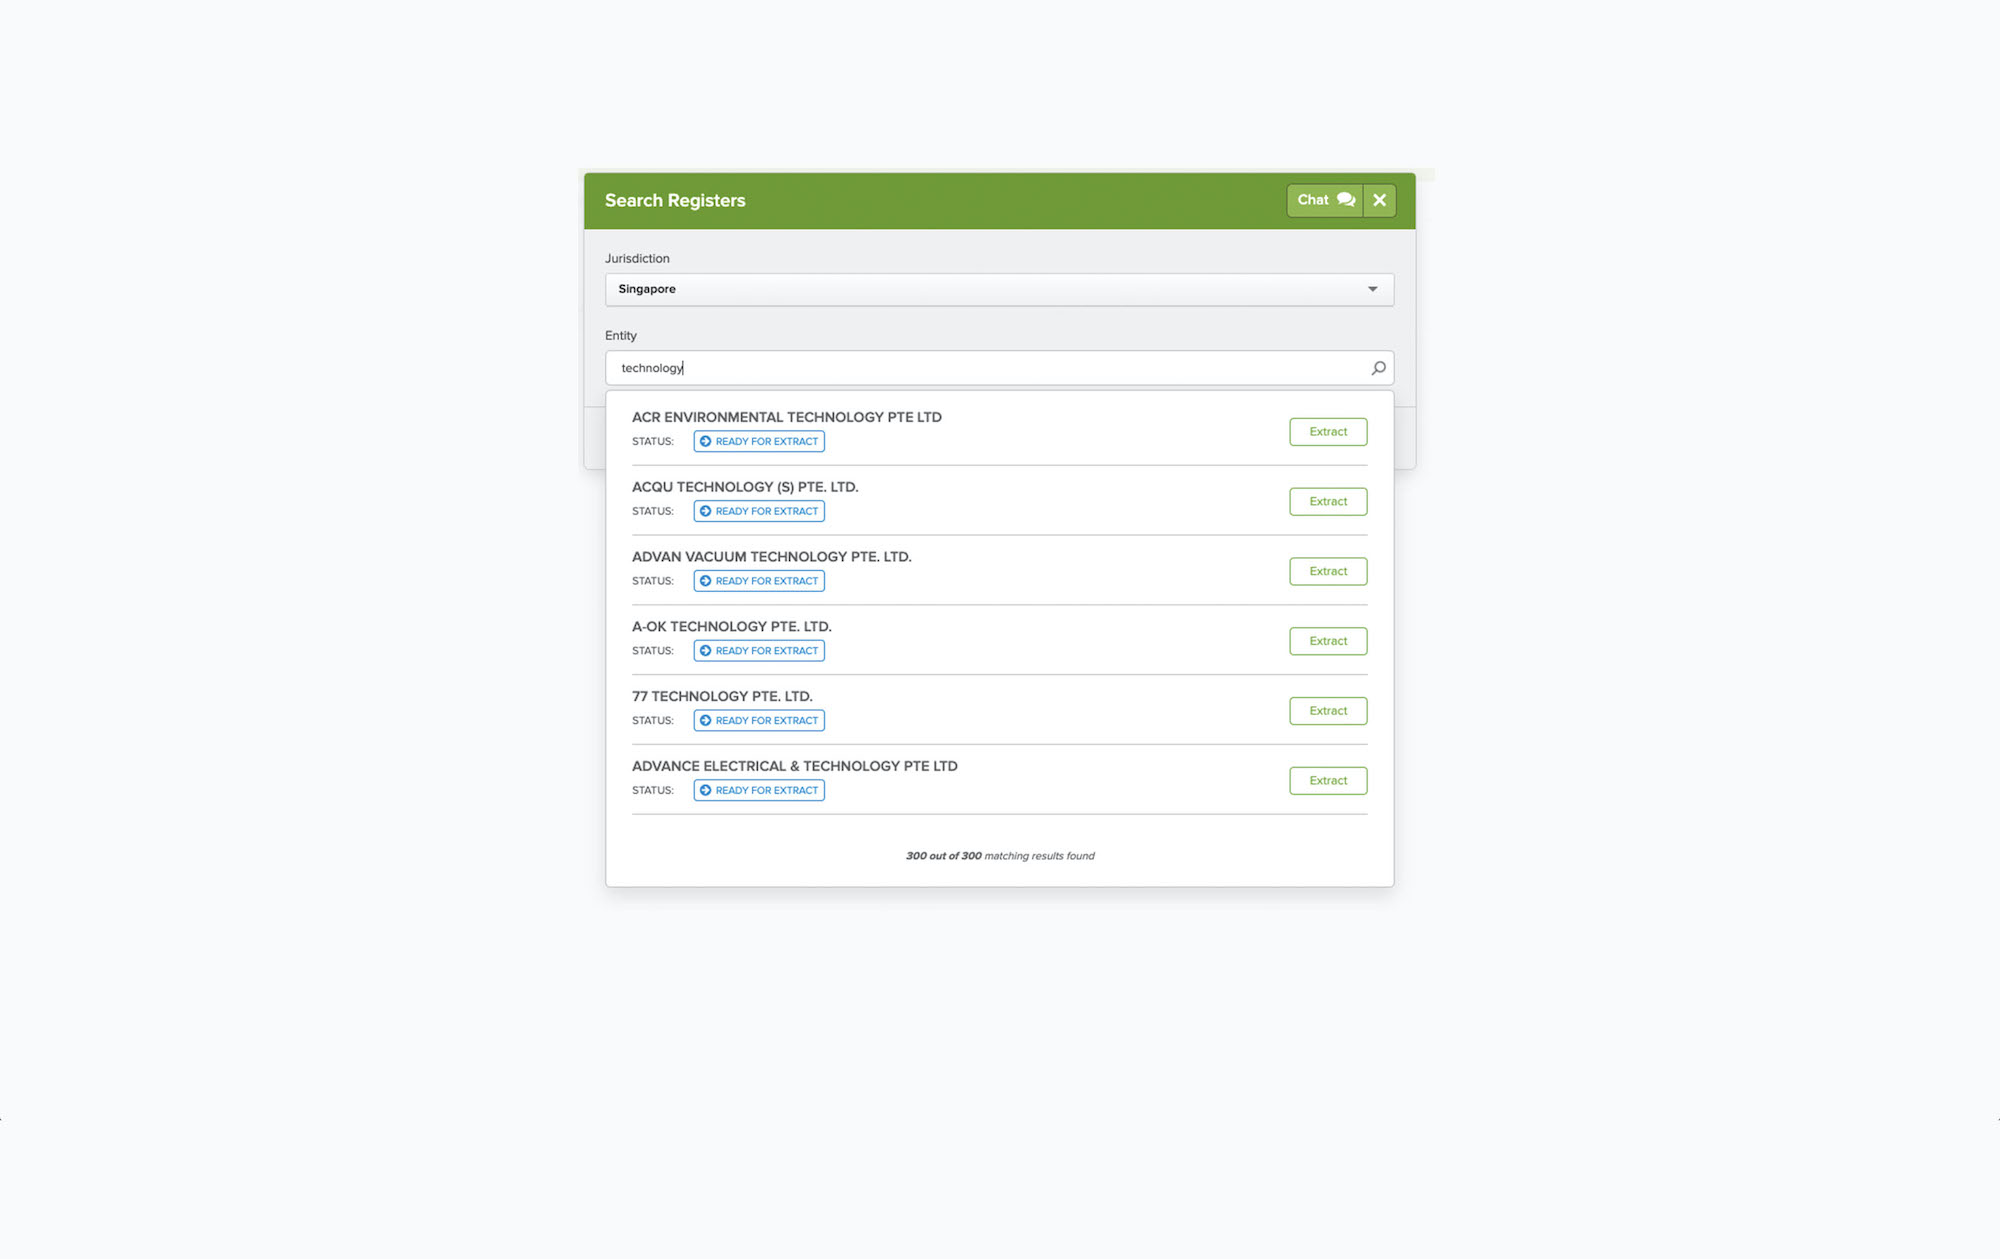Select ACR ENVIRONMENTAL TECHNOLOGY PTE LTD name

point(787,417)
